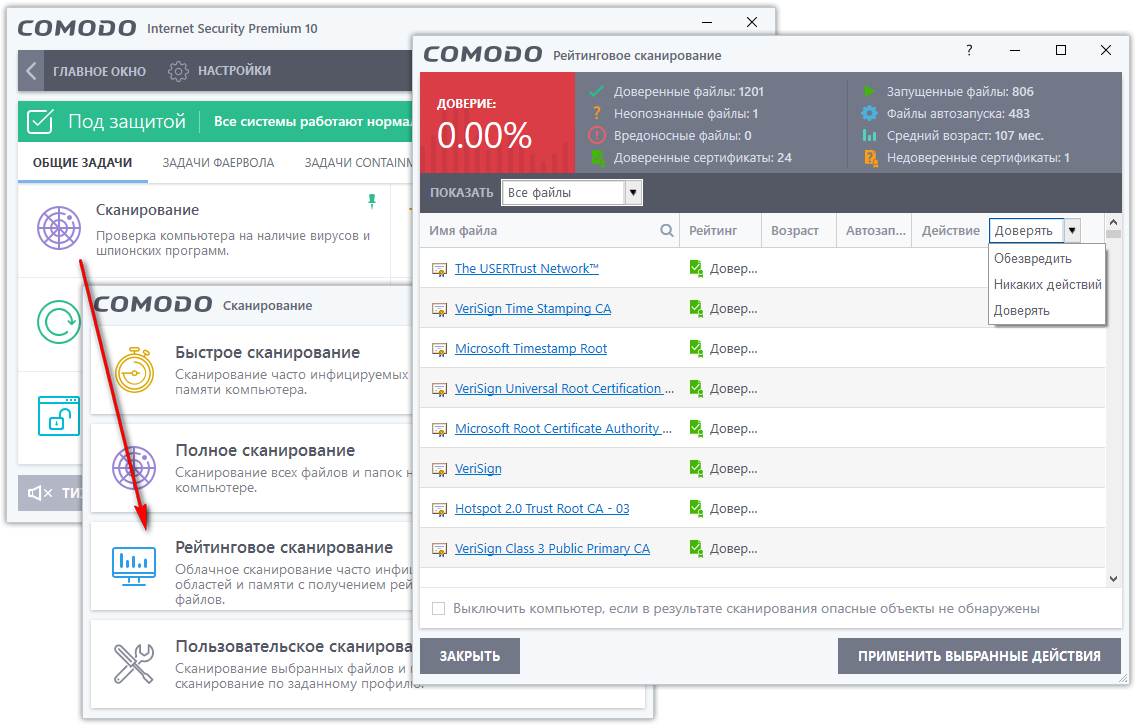The height and width of the screenshot is (726, 1137).
Task: Click the Рейтинговое сканирование monitor chart icon
Action: click(134, 566)
